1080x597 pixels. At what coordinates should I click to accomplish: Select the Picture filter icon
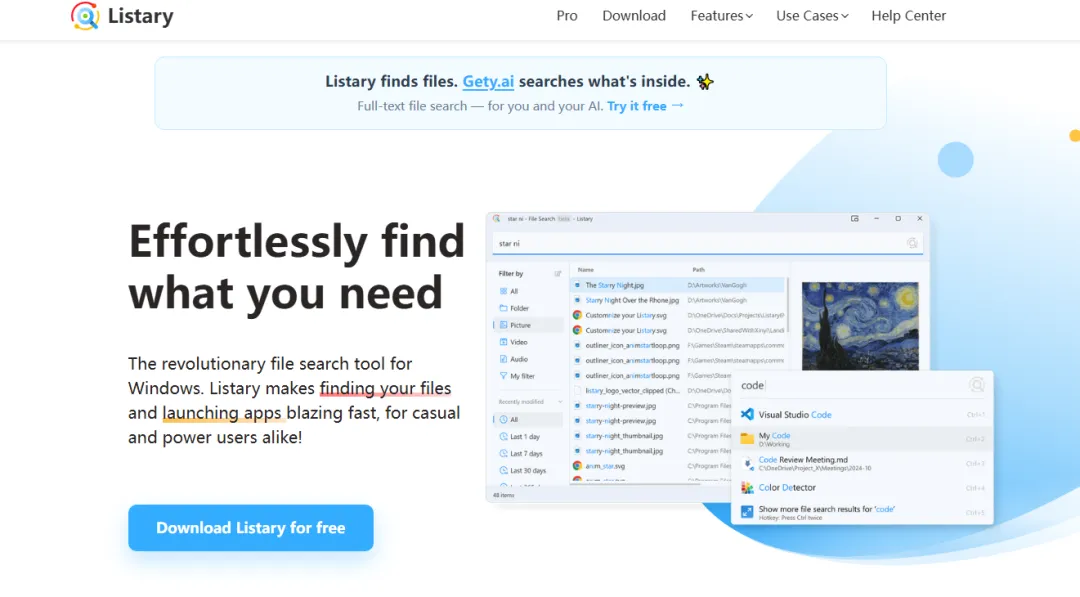point(503,325)
